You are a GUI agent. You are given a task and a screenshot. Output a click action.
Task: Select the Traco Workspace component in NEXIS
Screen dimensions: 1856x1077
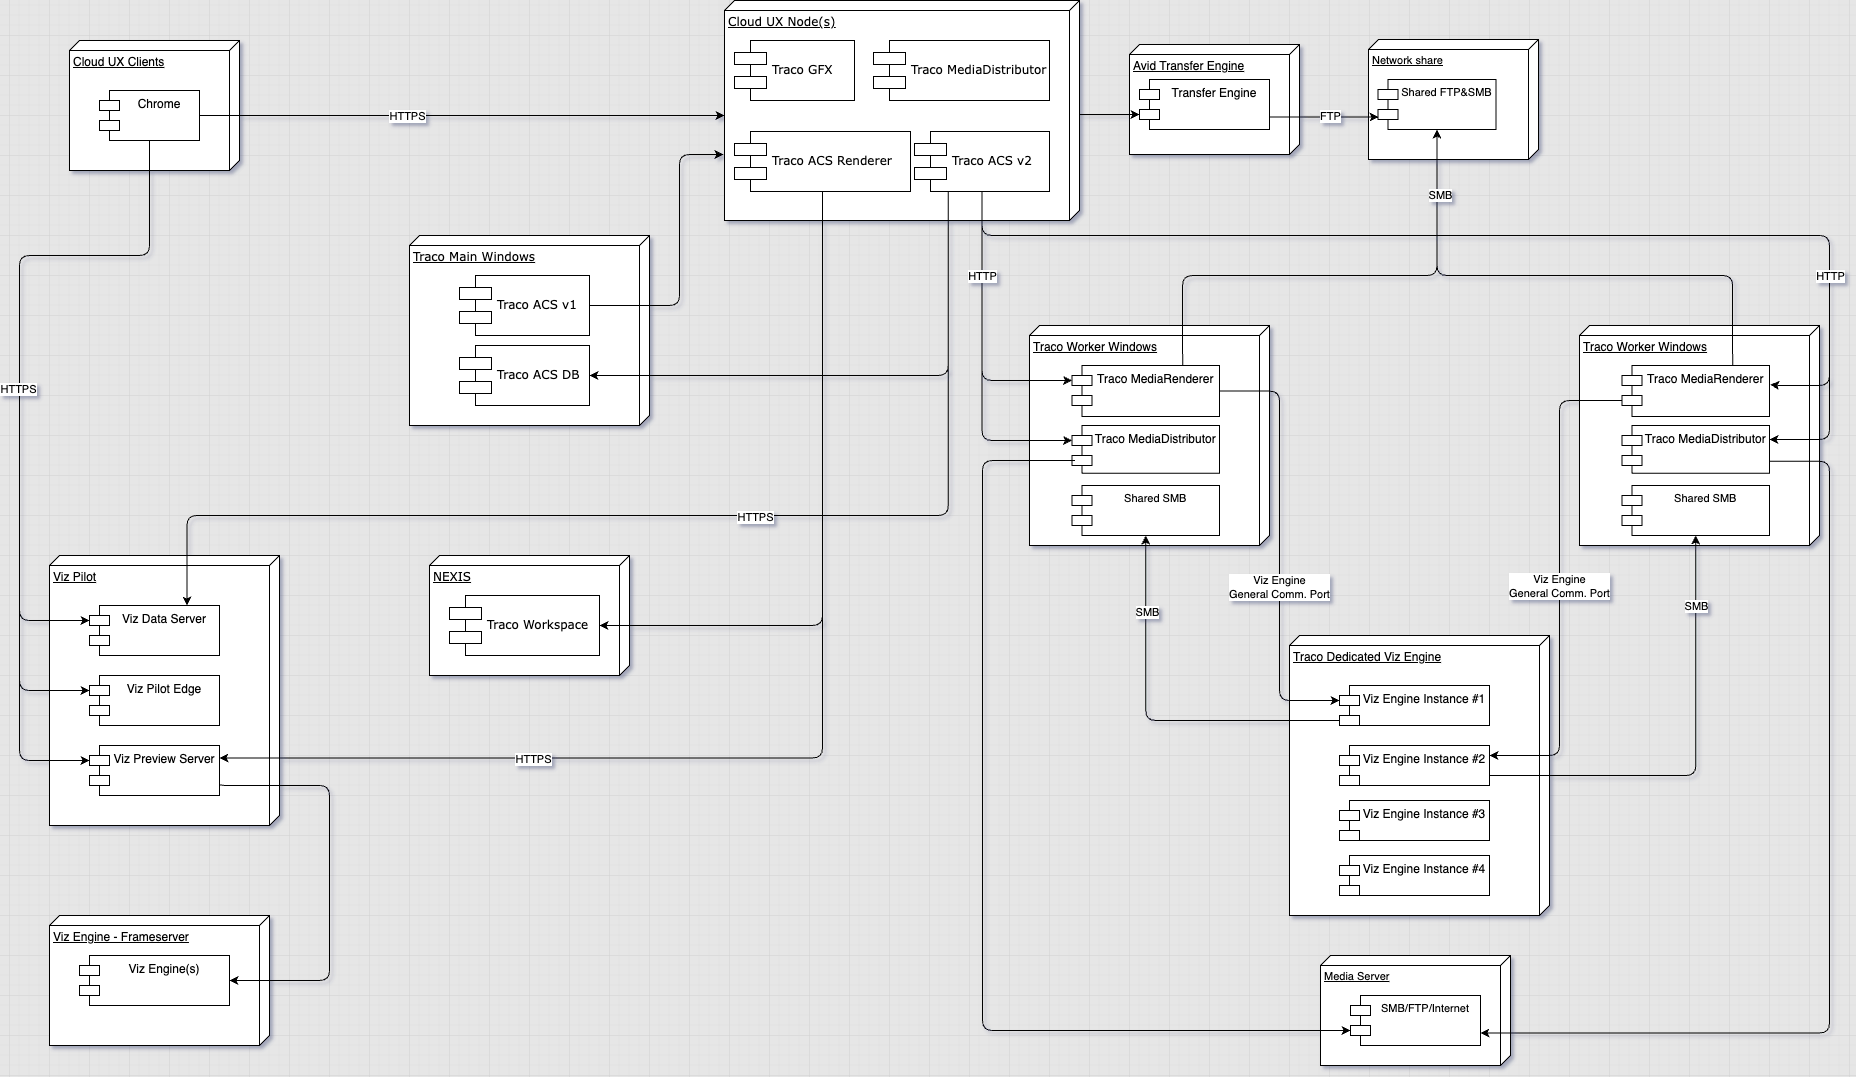pos(536,625)
